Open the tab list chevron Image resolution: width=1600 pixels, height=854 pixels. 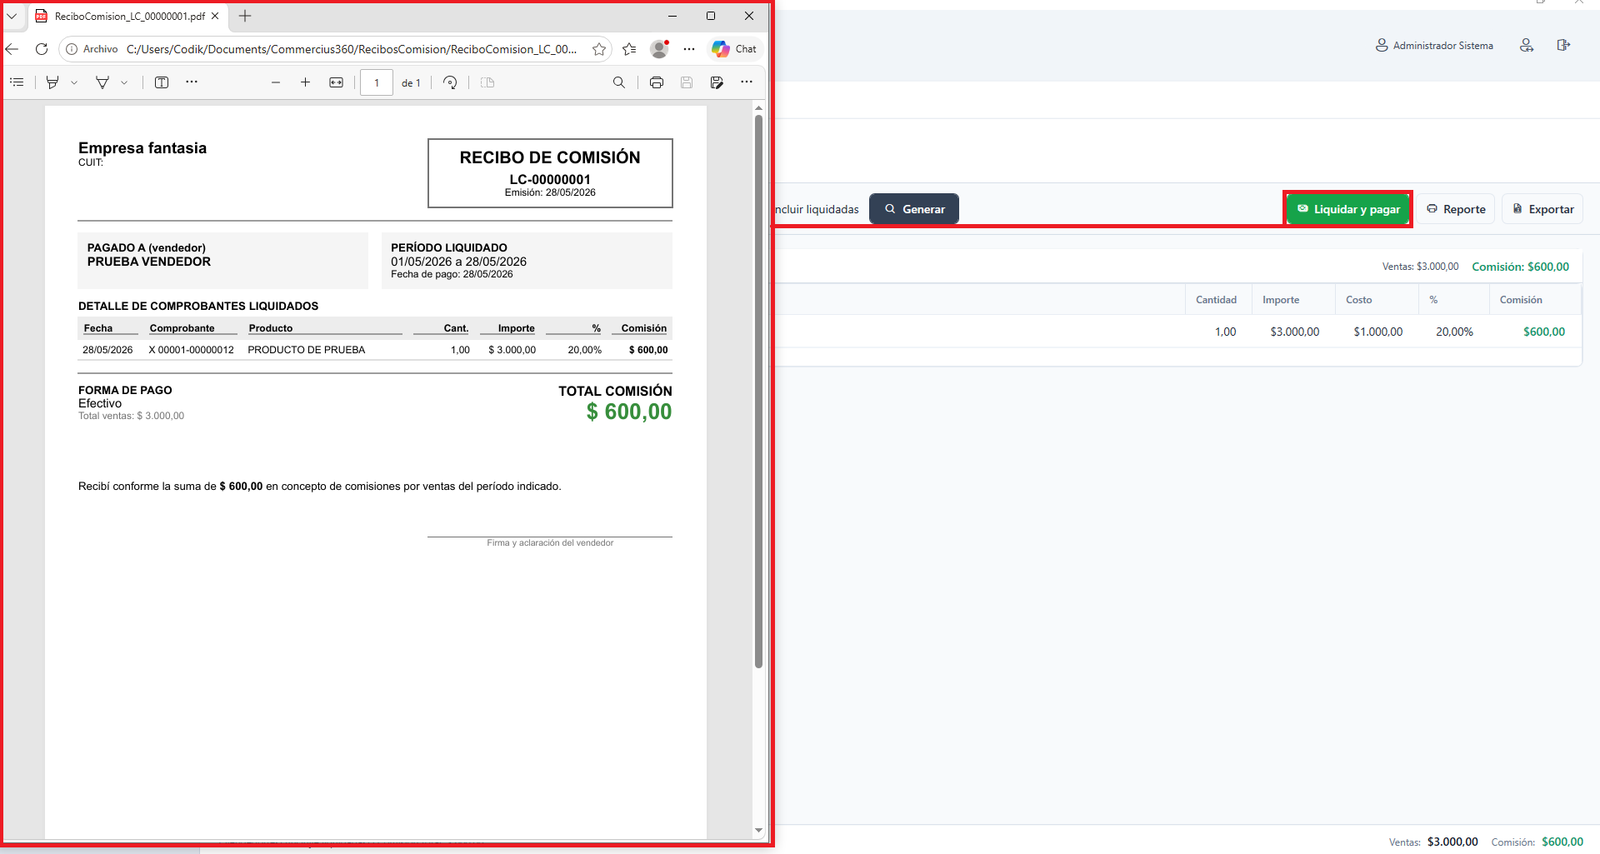pyautogui.click(x=12, y=16)
